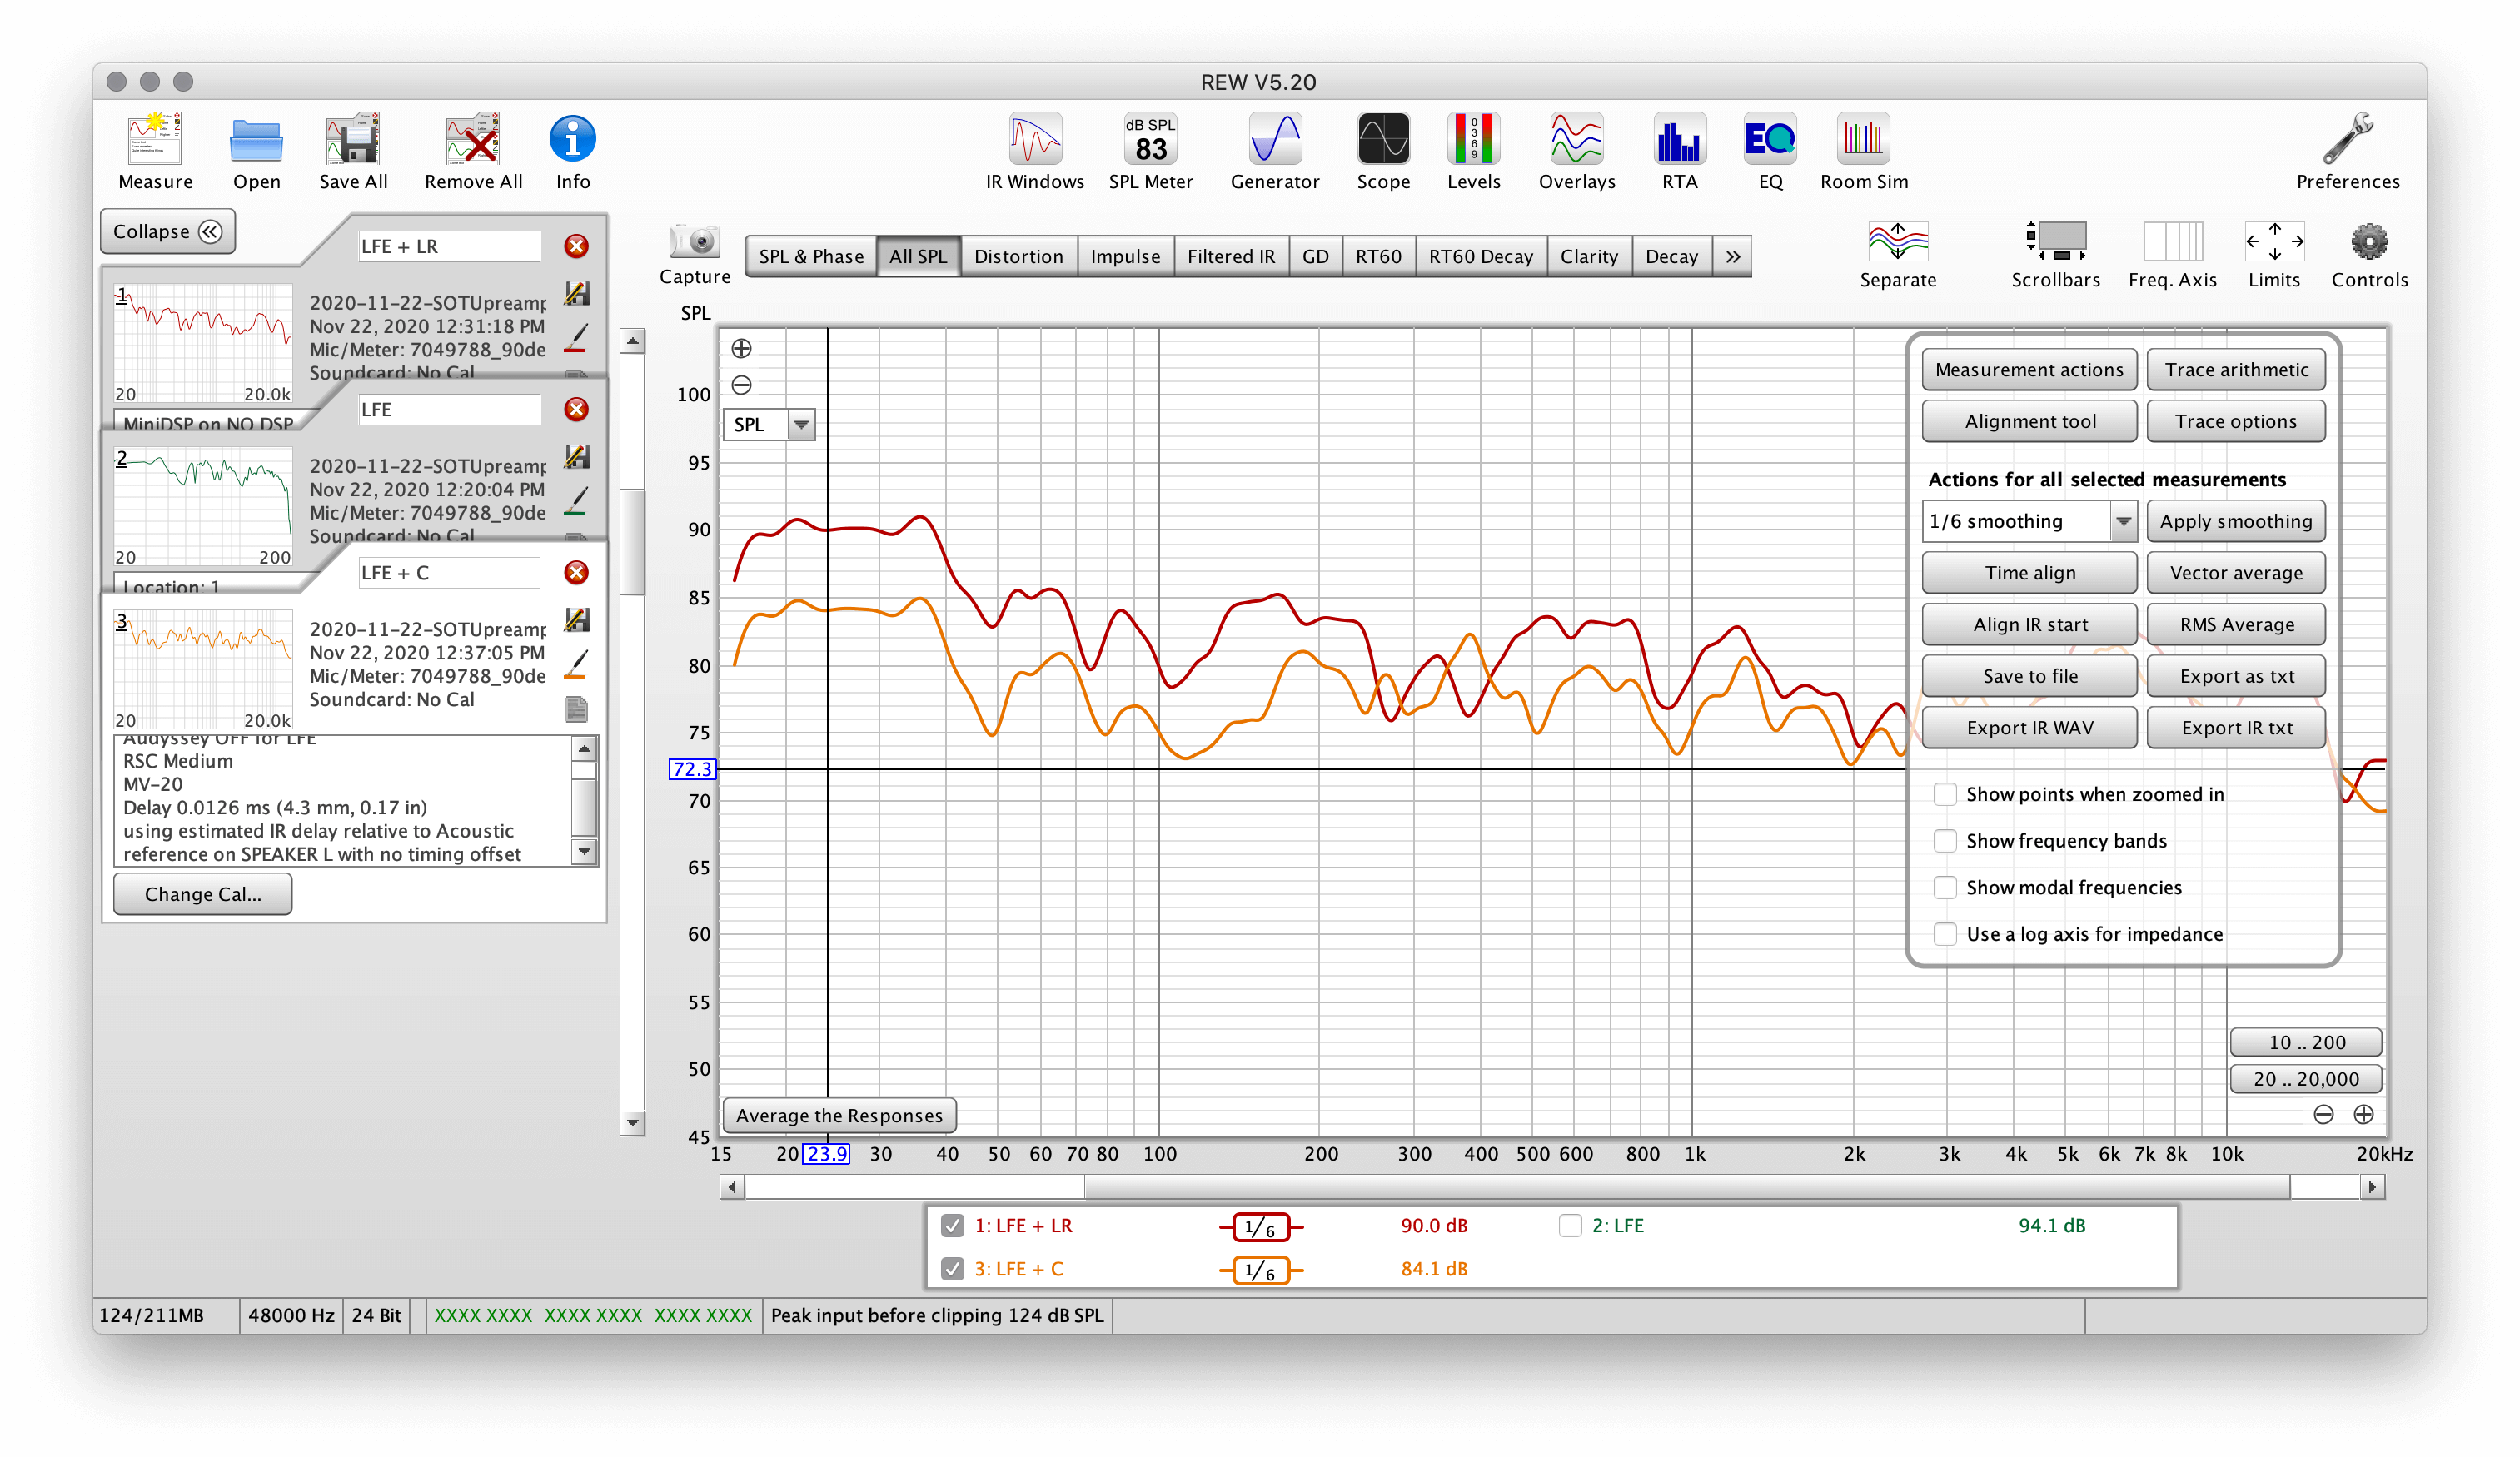Zoom out vertical axis minus icon
The width and height of the screenshot is (2520, 1457).
pos(741,385)
